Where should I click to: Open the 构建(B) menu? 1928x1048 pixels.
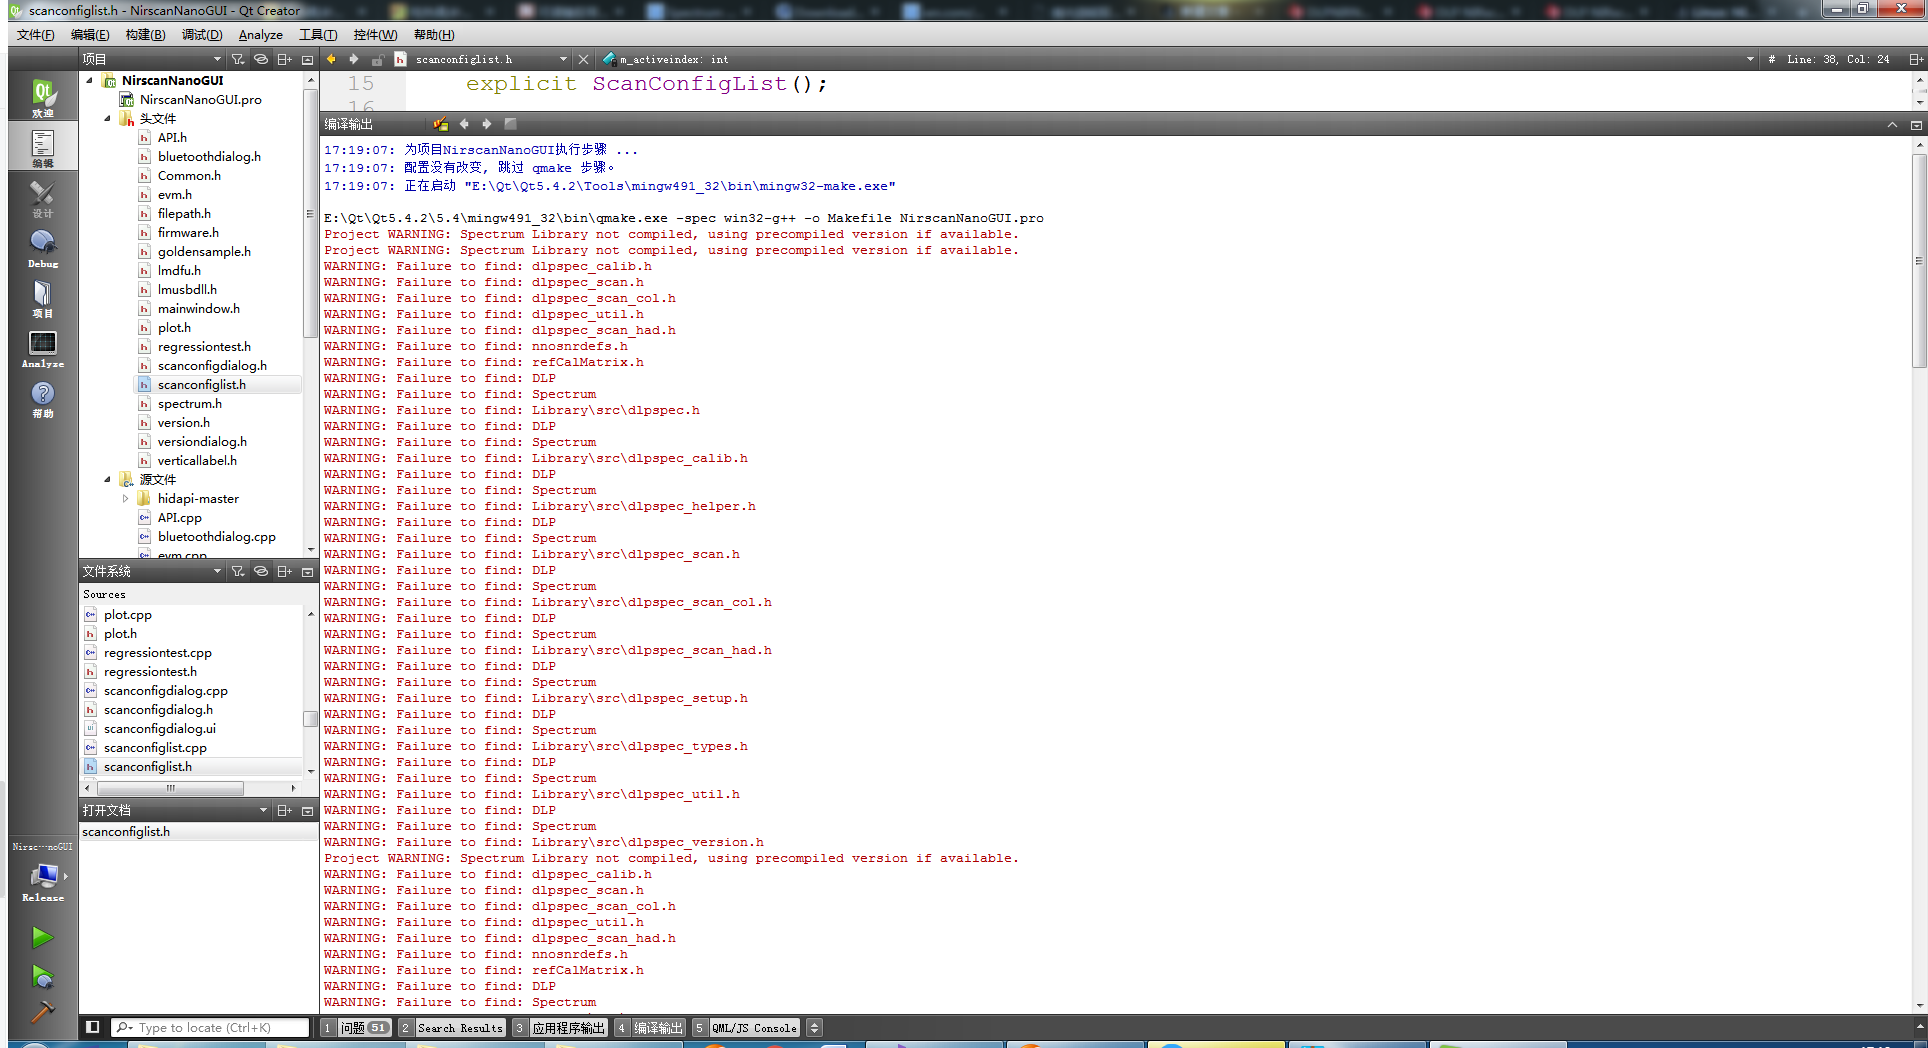coord(145,35)
